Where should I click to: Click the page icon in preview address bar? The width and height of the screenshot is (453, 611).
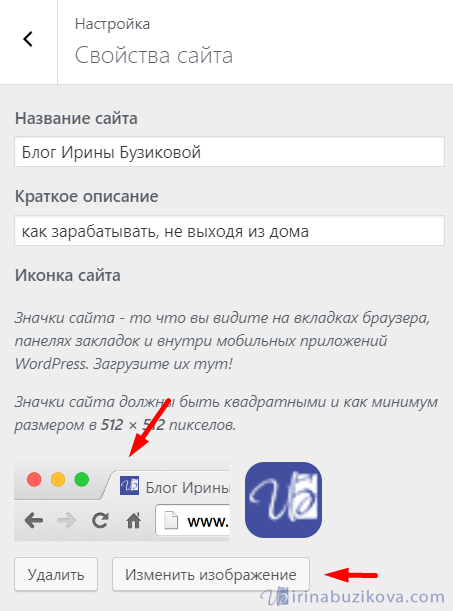coord(171,521)
